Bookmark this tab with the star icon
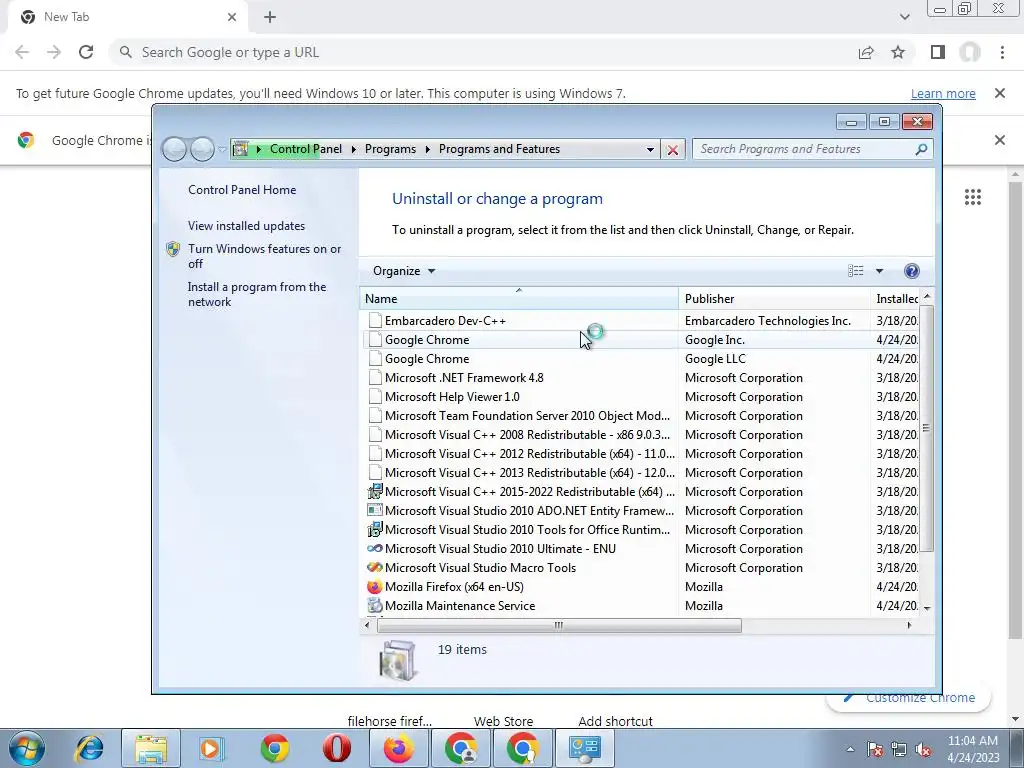The width and height of the screenshot is (1024, 768). (898, 52)
